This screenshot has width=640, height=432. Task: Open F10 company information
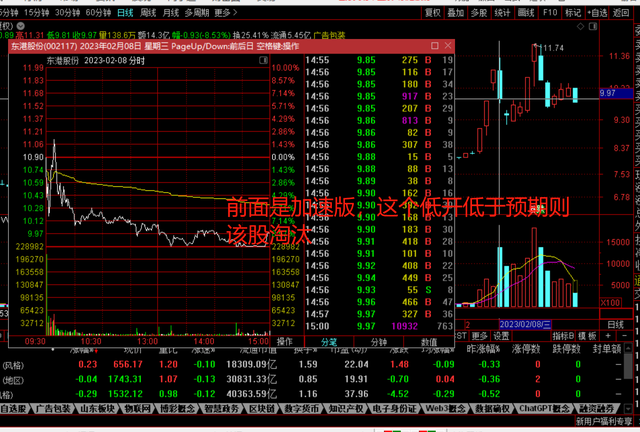[x=550, y=13]
